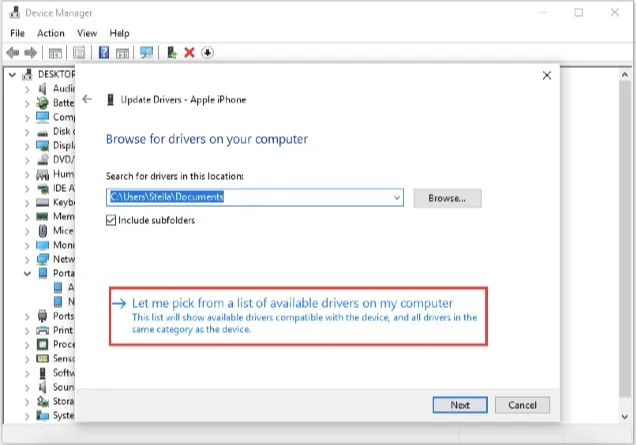Maximize the Device Manager window
Image resolution: width=636 pixels, height=445 pixels.
click(x=579, y=13)
